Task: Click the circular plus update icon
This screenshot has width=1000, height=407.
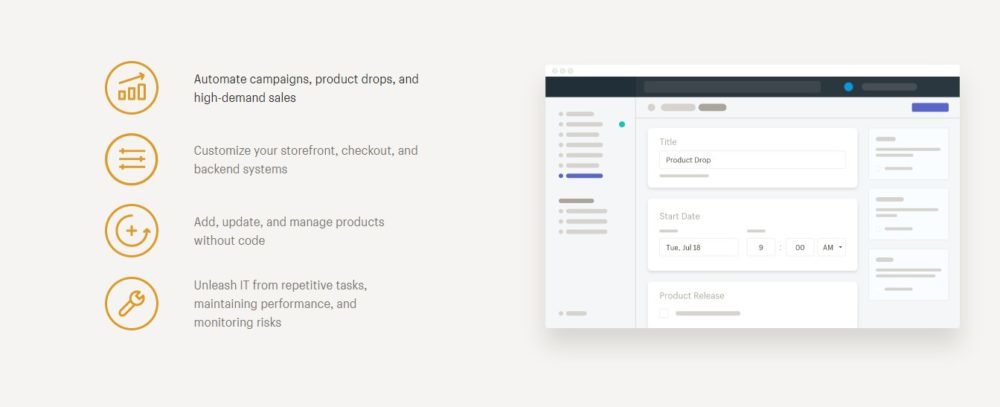Action: click(131, 231)
